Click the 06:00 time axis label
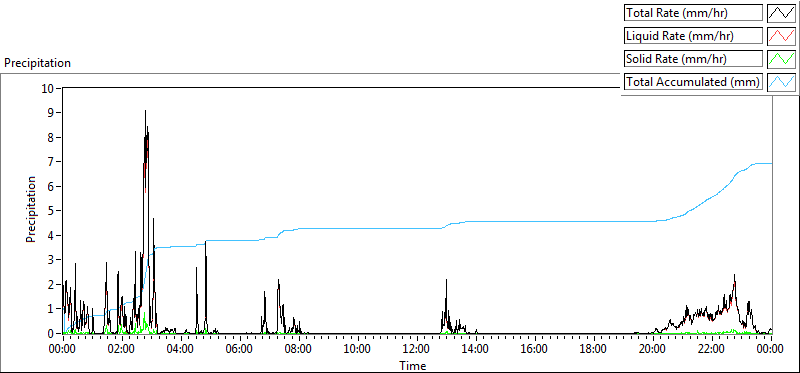800x373 pixels. 240,350
